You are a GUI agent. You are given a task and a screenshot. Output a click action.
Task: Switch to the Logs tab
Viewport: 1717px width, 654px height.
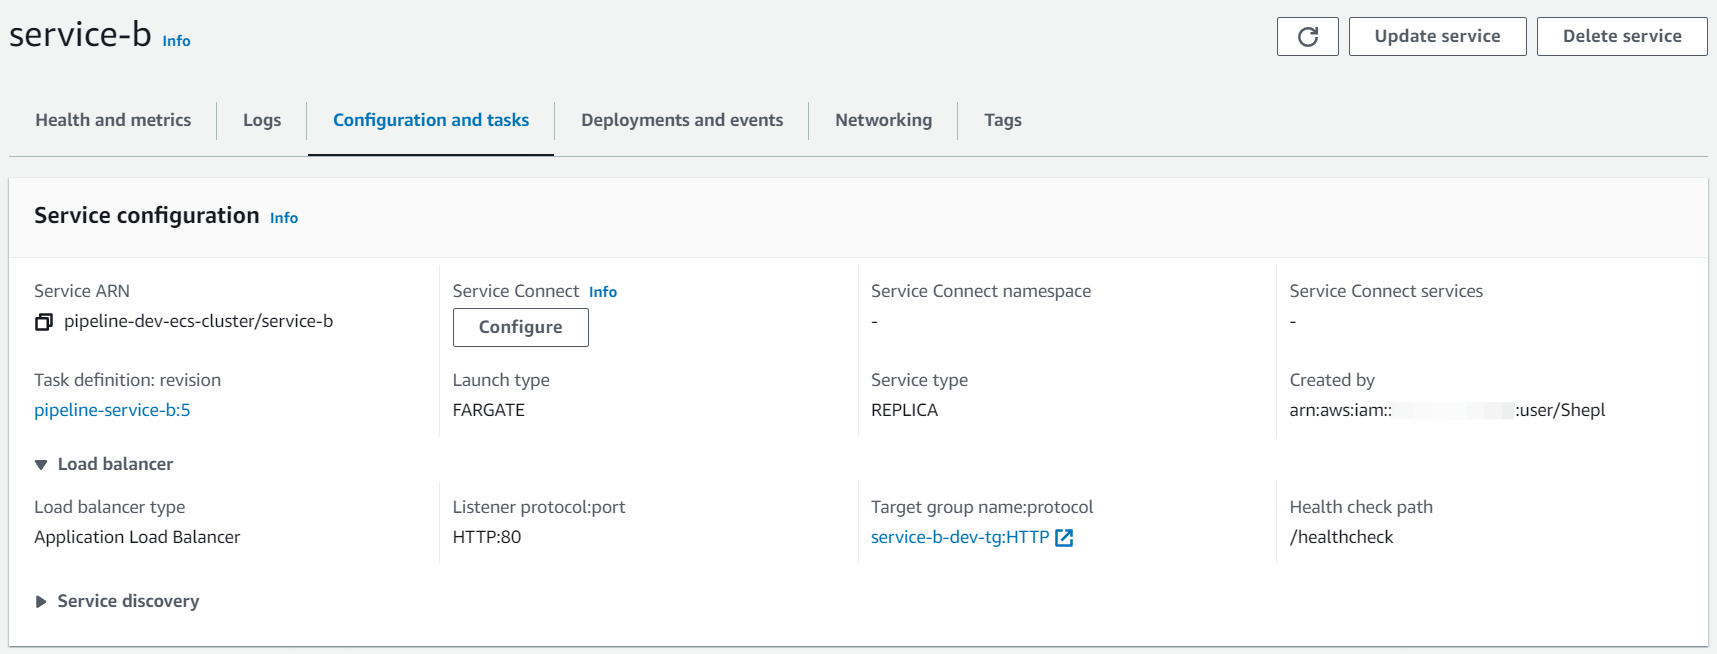(262, 120)
